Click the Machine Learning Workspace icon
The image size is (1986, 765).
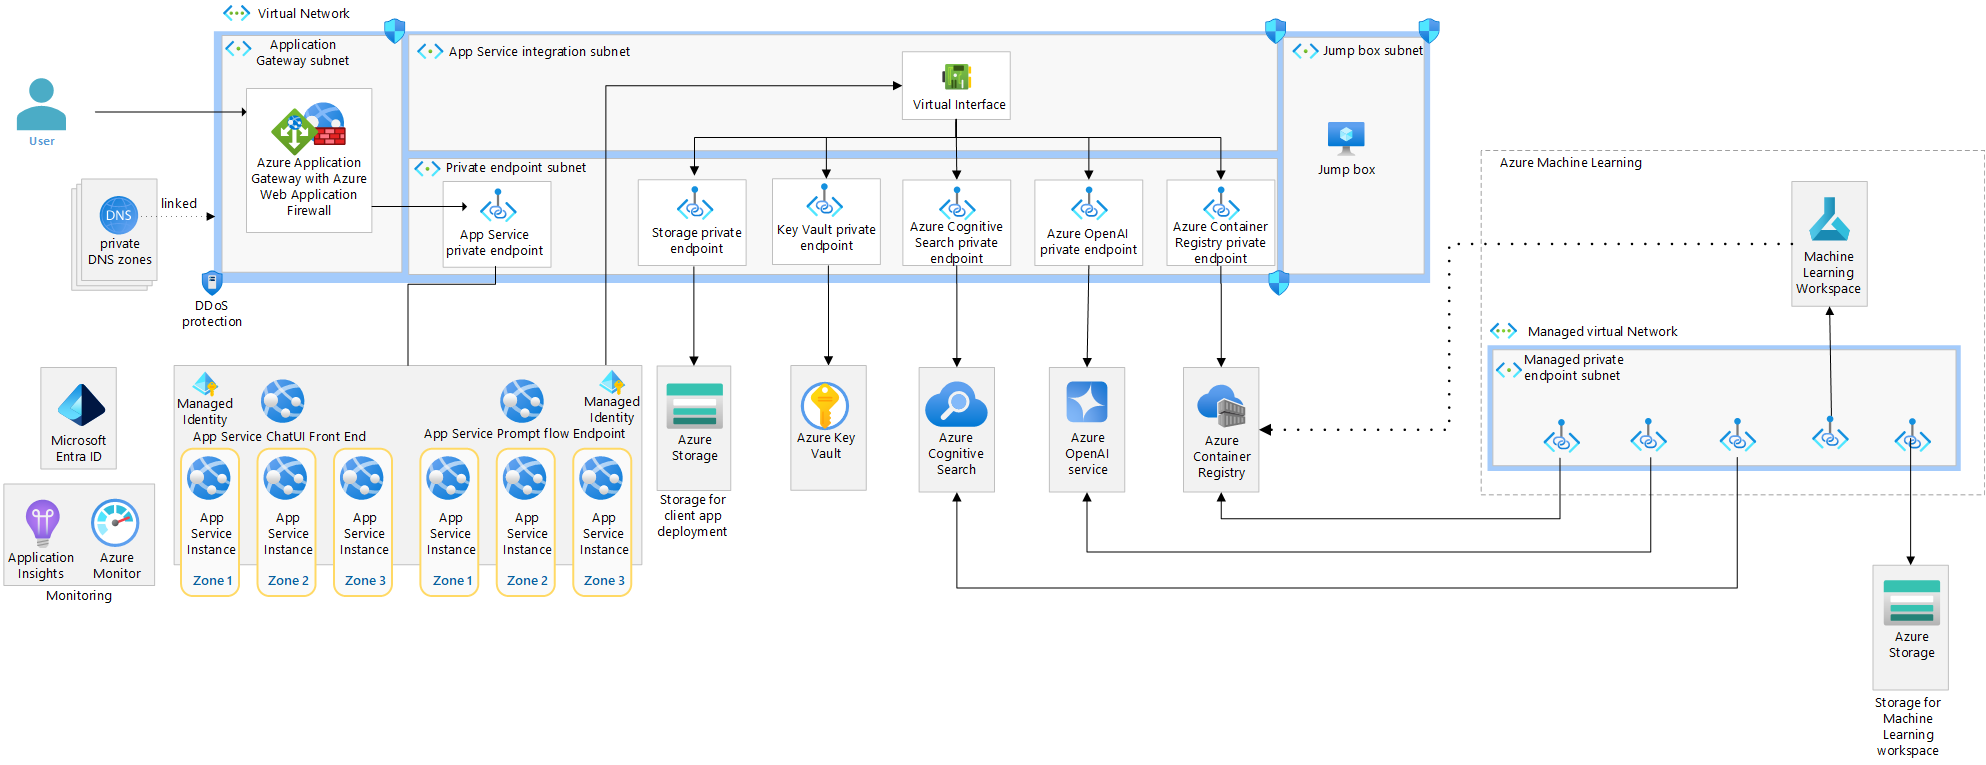(x=1829, y=219)
